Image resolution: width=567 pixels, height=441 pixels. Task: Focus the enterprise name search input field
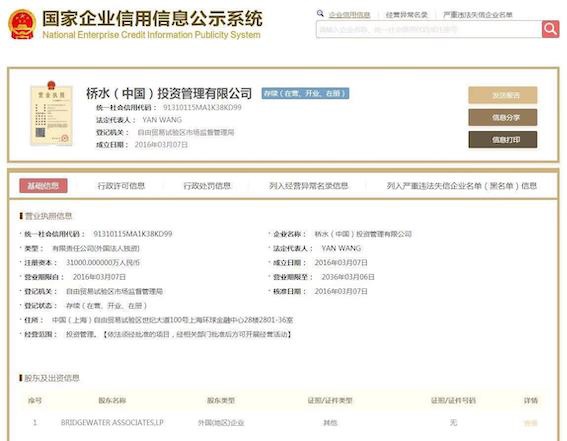coord(429,29)
